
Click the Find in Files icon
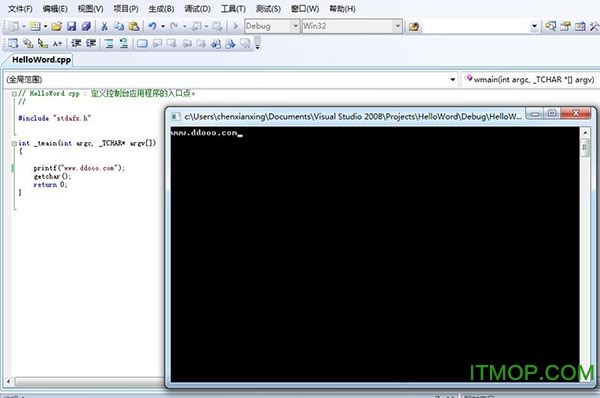coord(414,26)
